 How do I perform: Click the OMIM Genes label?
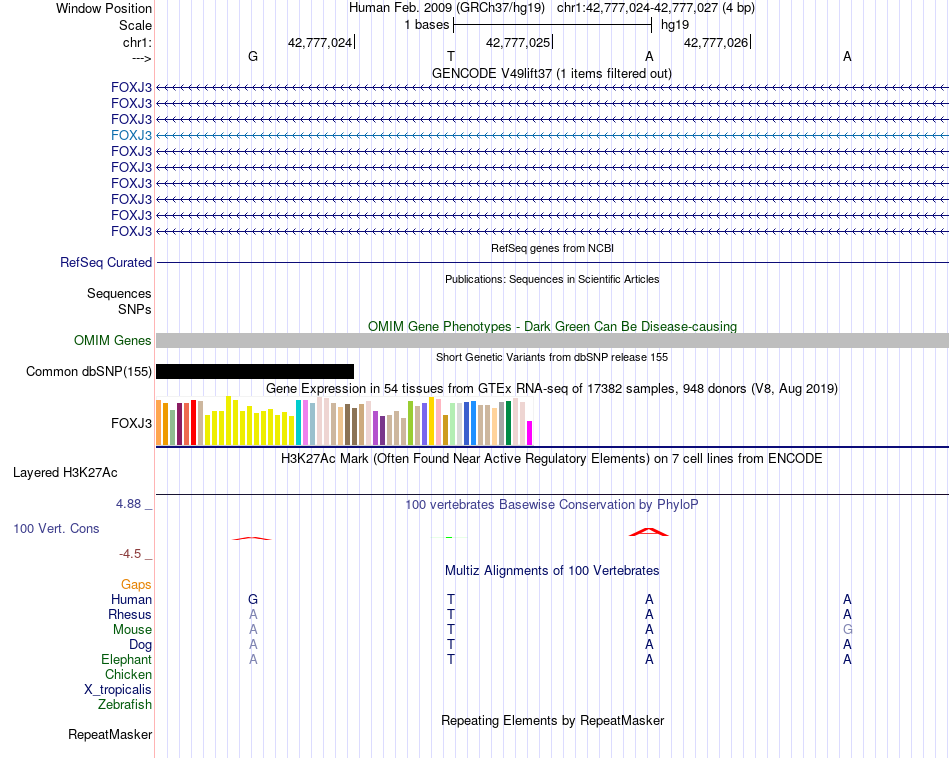(x=112, y=341)
